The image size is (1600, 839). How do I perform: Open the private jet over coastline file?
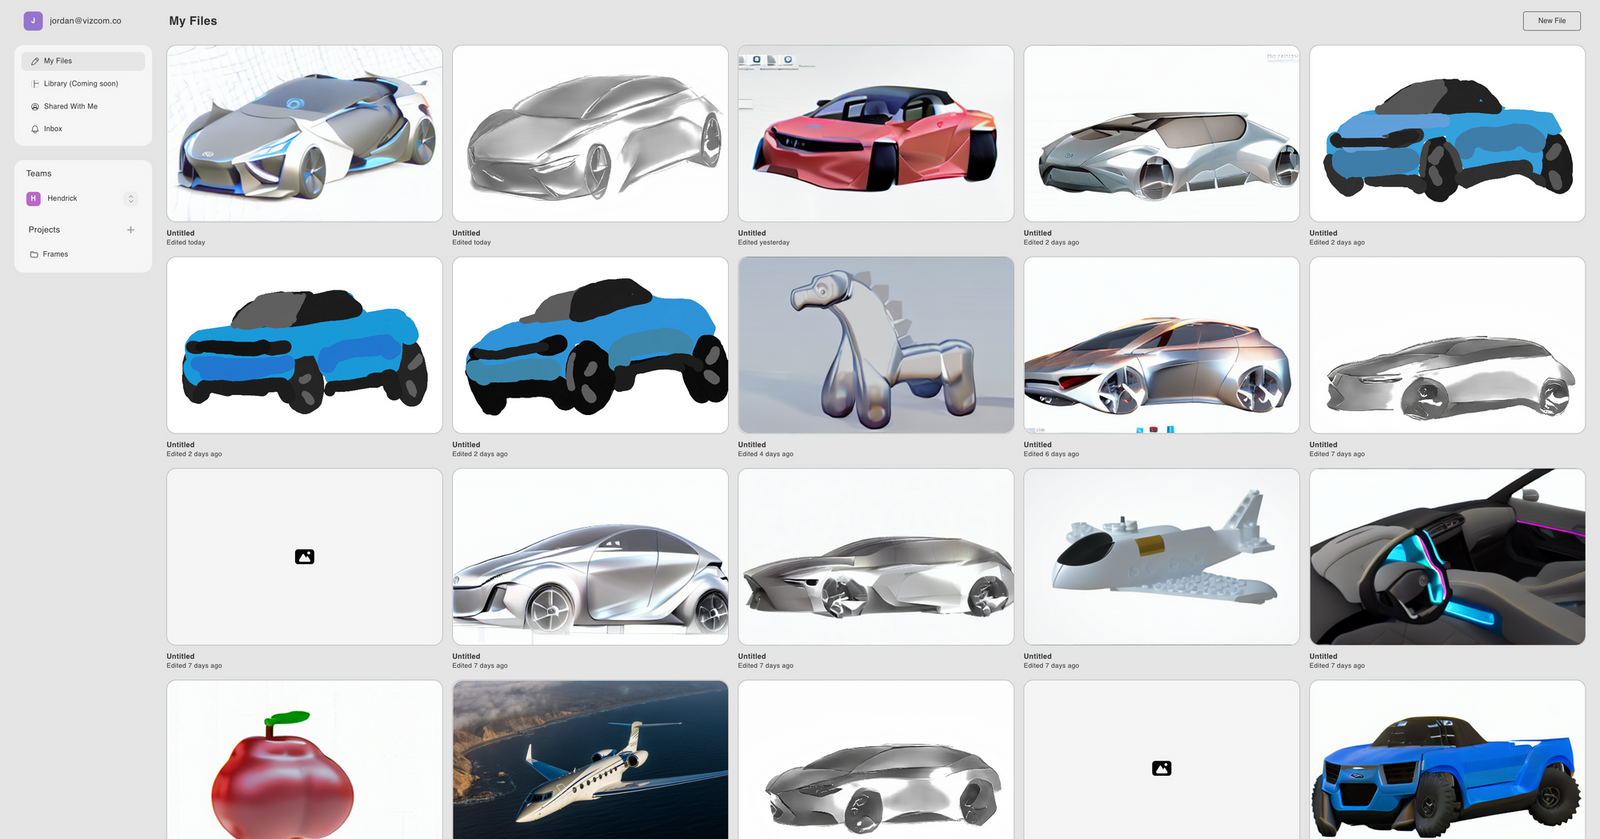pyautogui.click(x=590, y=759)
